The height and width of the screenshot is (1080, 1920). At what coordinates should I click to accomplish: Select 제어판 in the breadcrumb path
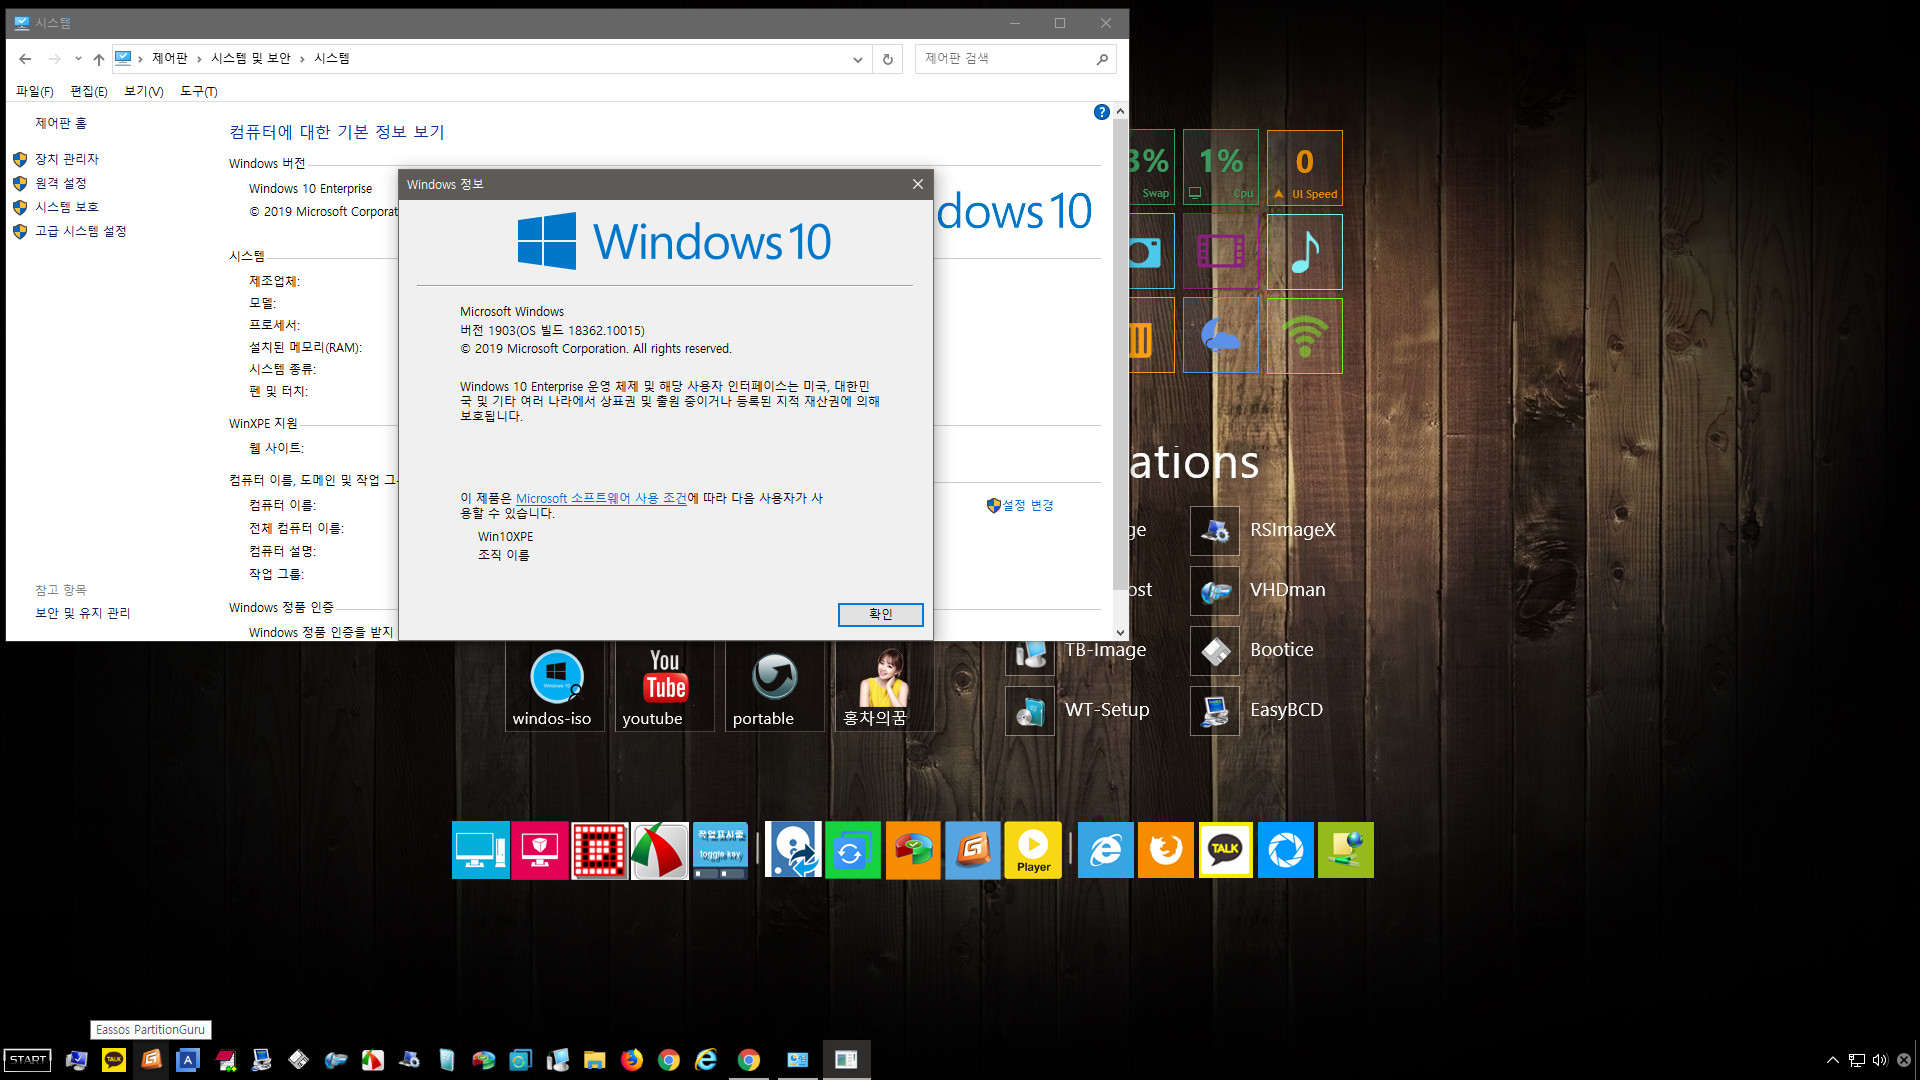[x=170, y=59]
